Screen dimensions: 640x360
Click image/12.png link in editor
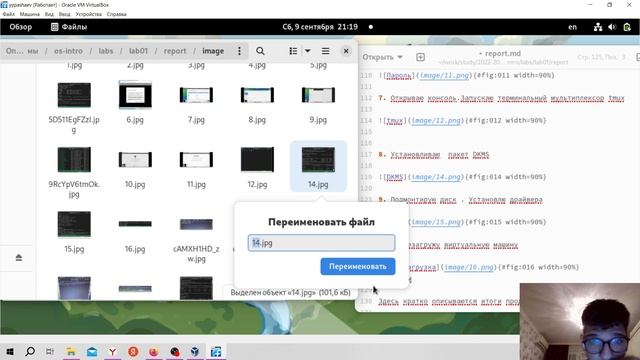[x=436, y=120]
